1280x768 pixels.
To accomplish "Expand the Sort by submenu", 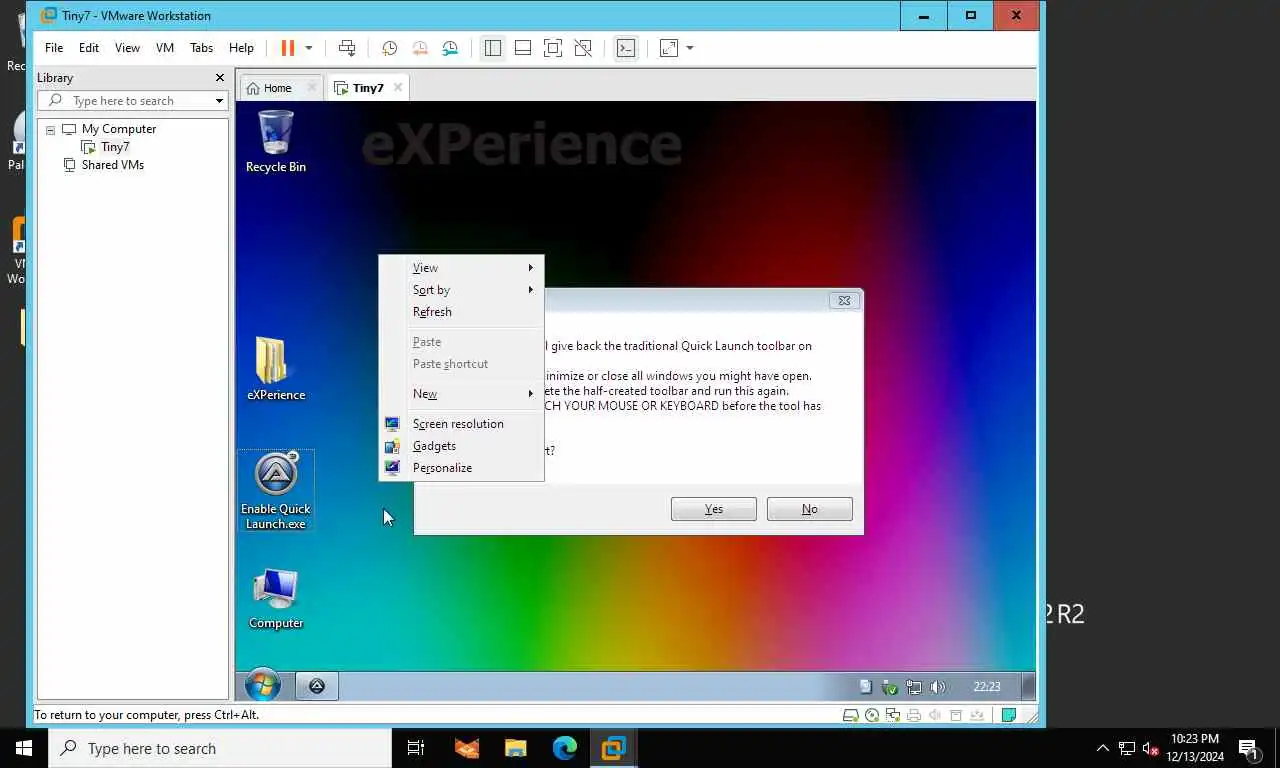I will [x=461, y=290].
